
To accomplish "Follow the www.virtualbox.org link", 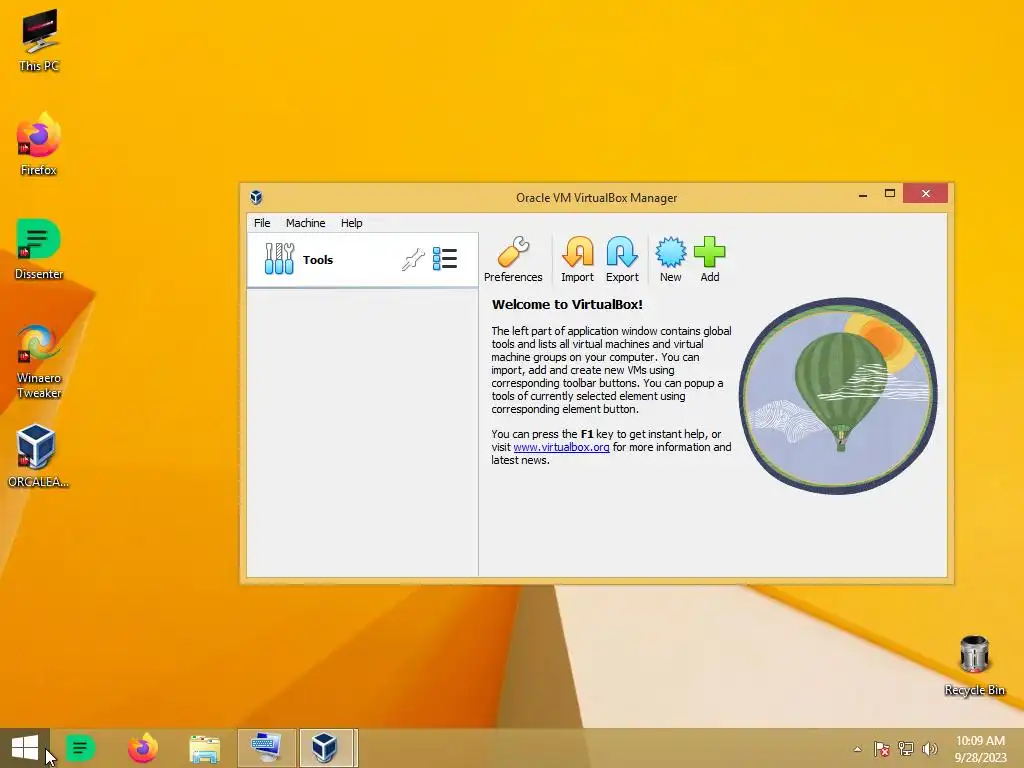I will 561,447.
